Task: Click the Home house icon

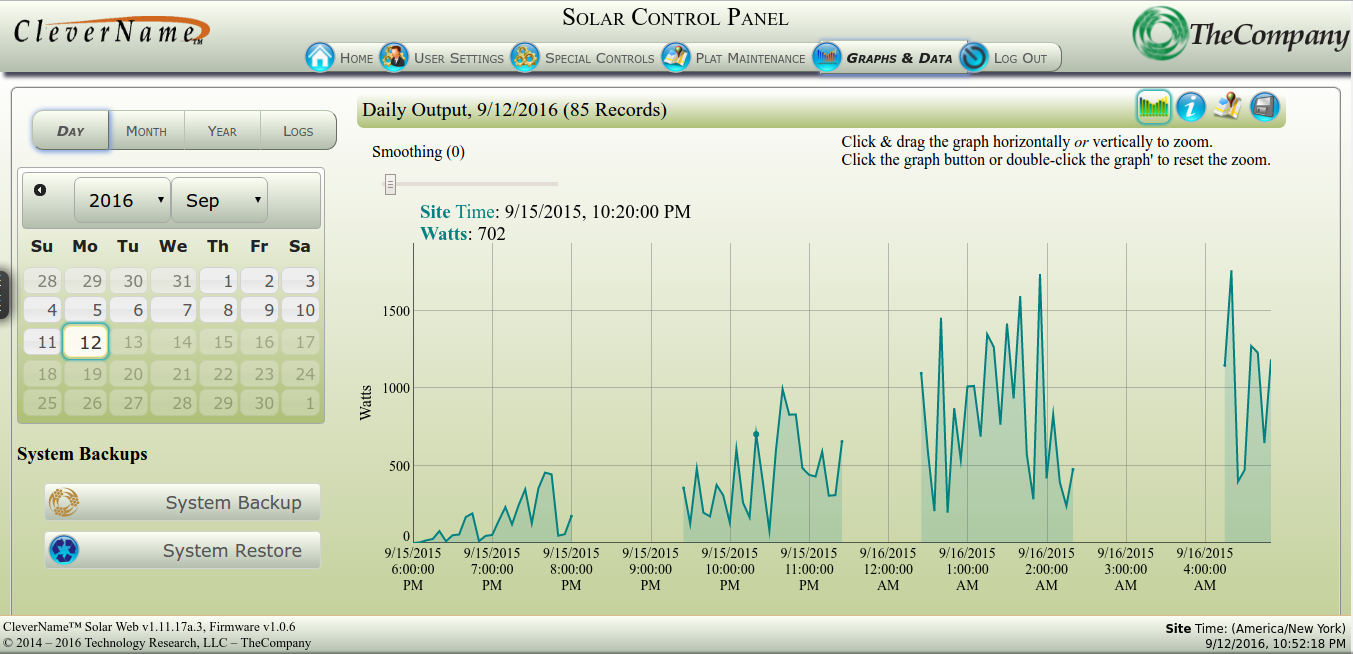Action: [320, 57]
